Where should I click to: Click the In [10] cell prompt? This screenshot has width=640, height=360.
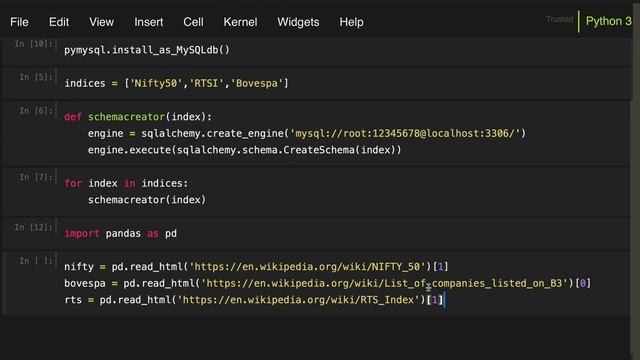tap(34, 44)
